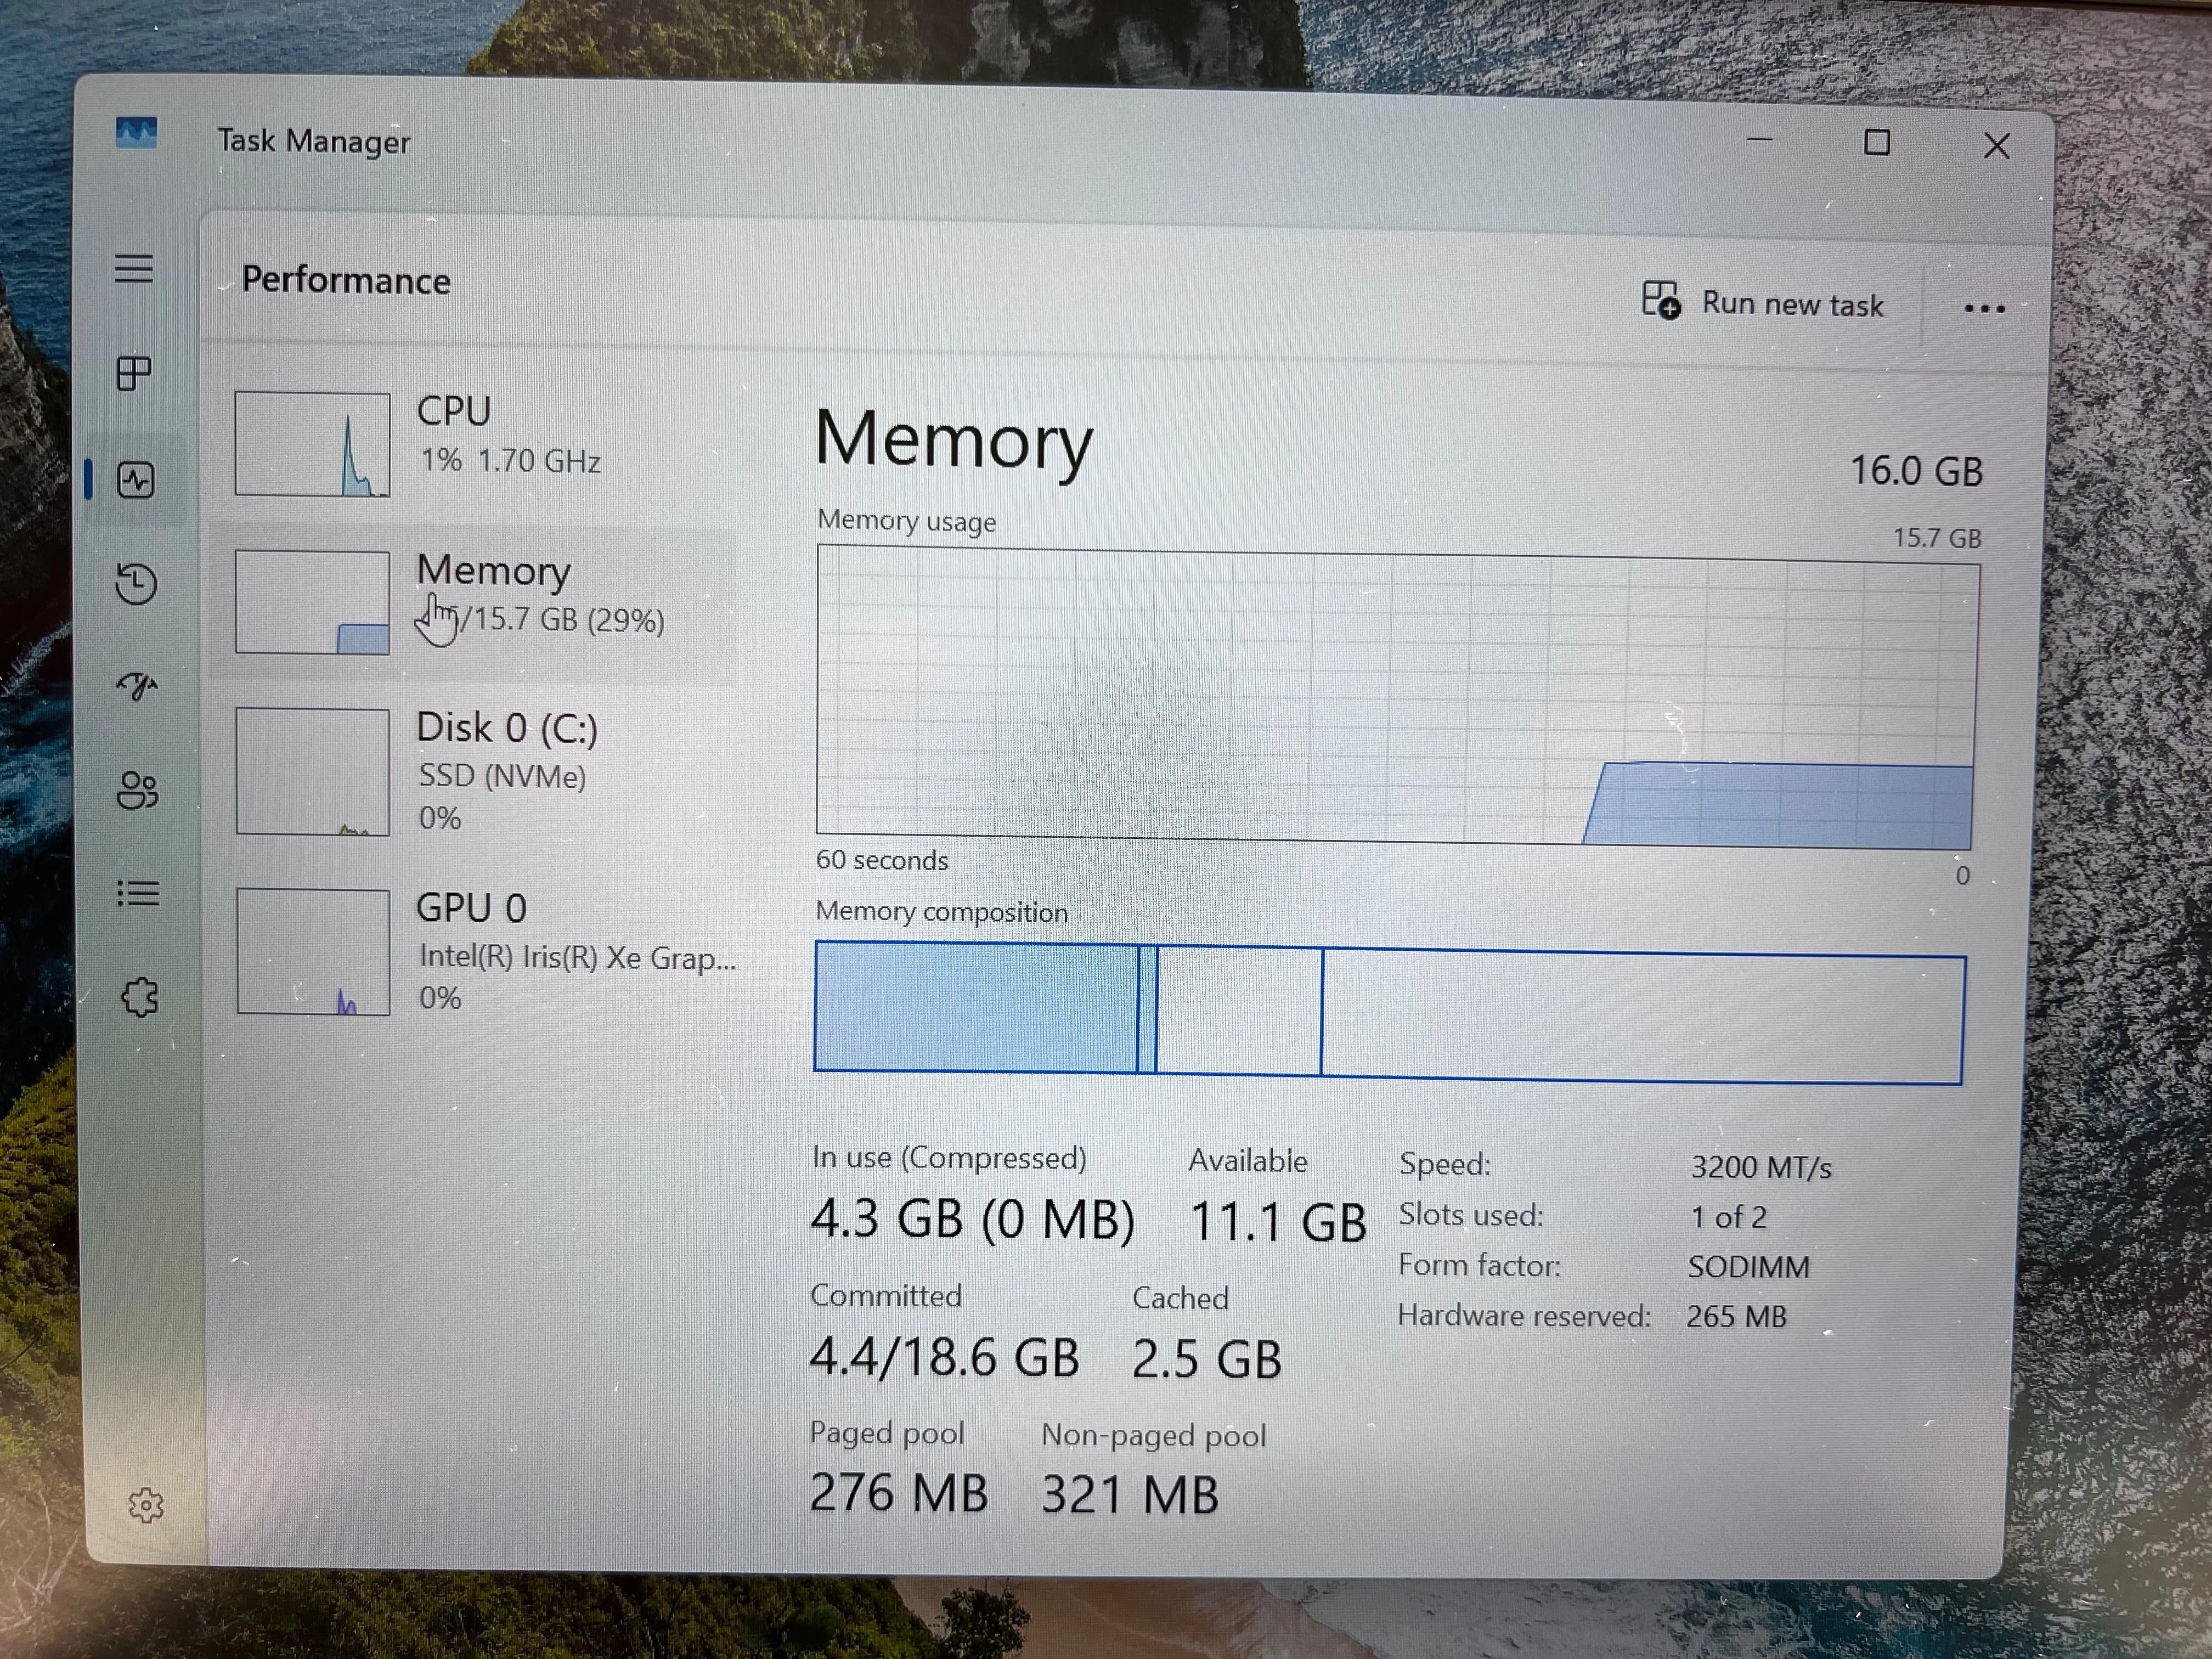Click Run new task button
Viewport: 2212px width, 1659px height.
tap(1763, 302)
